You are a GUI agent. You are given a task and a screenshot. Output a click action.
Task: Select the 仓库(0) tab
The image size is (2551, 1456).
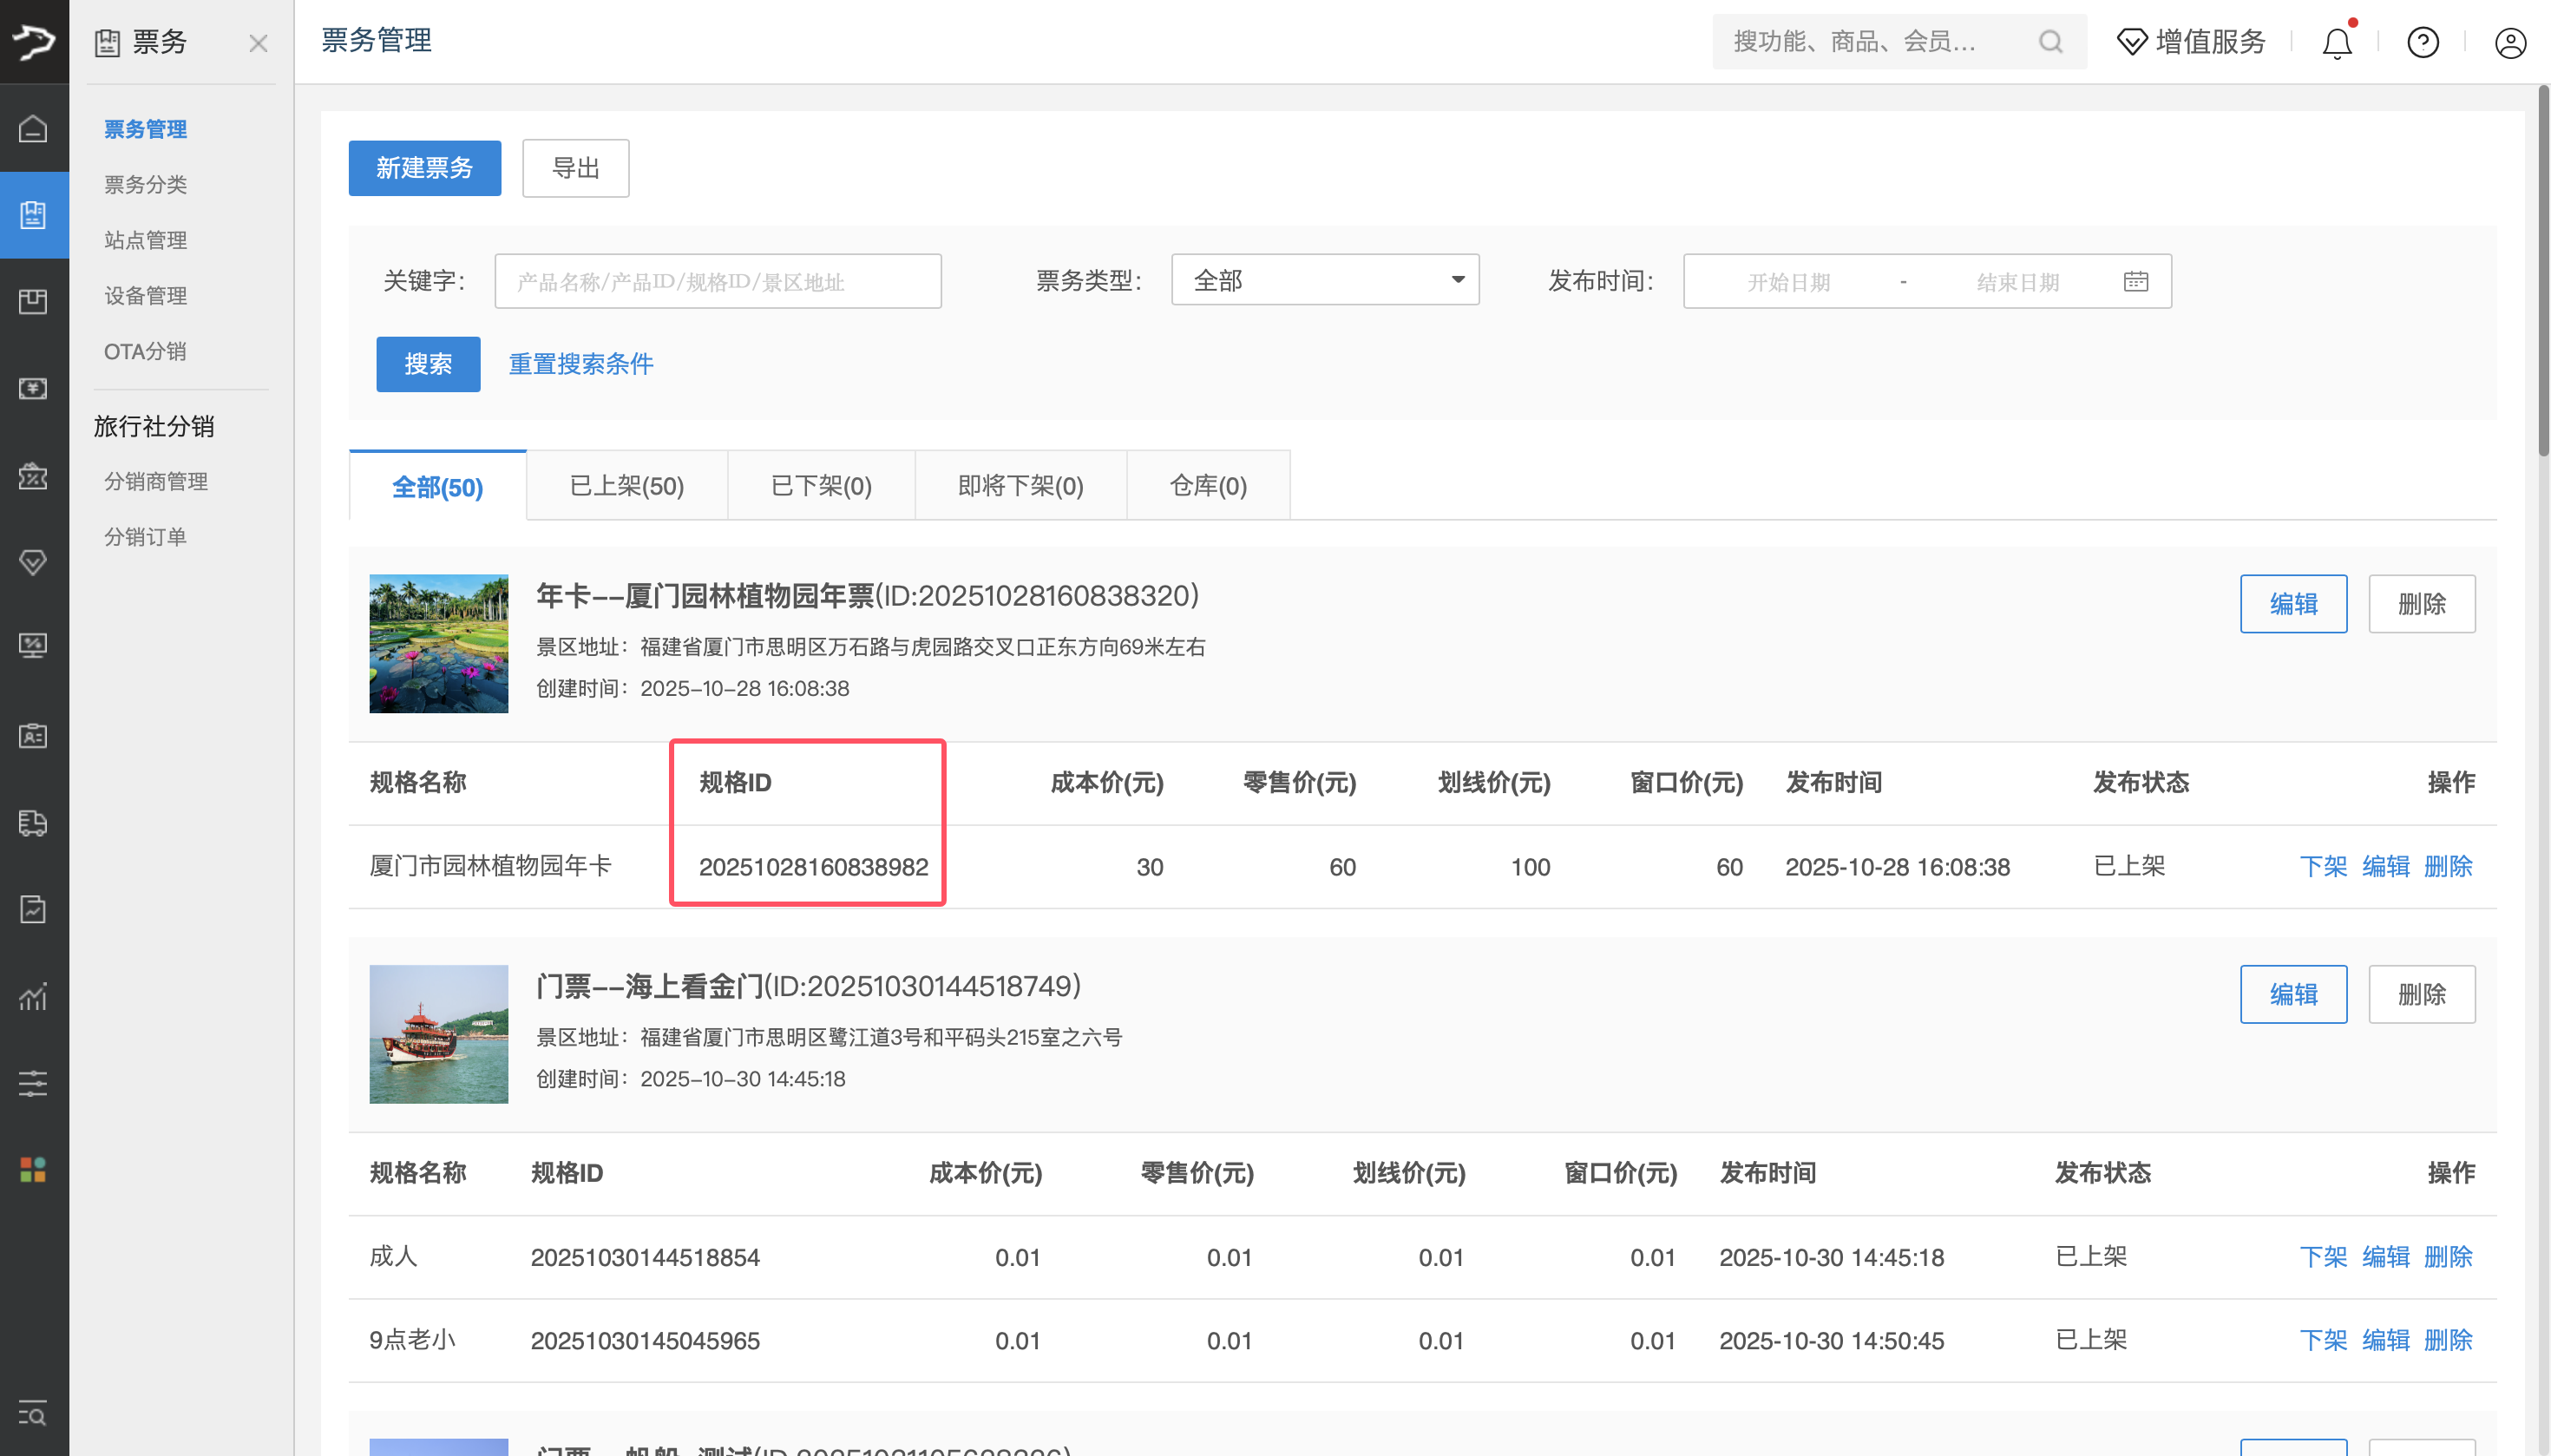point(1207,486)
